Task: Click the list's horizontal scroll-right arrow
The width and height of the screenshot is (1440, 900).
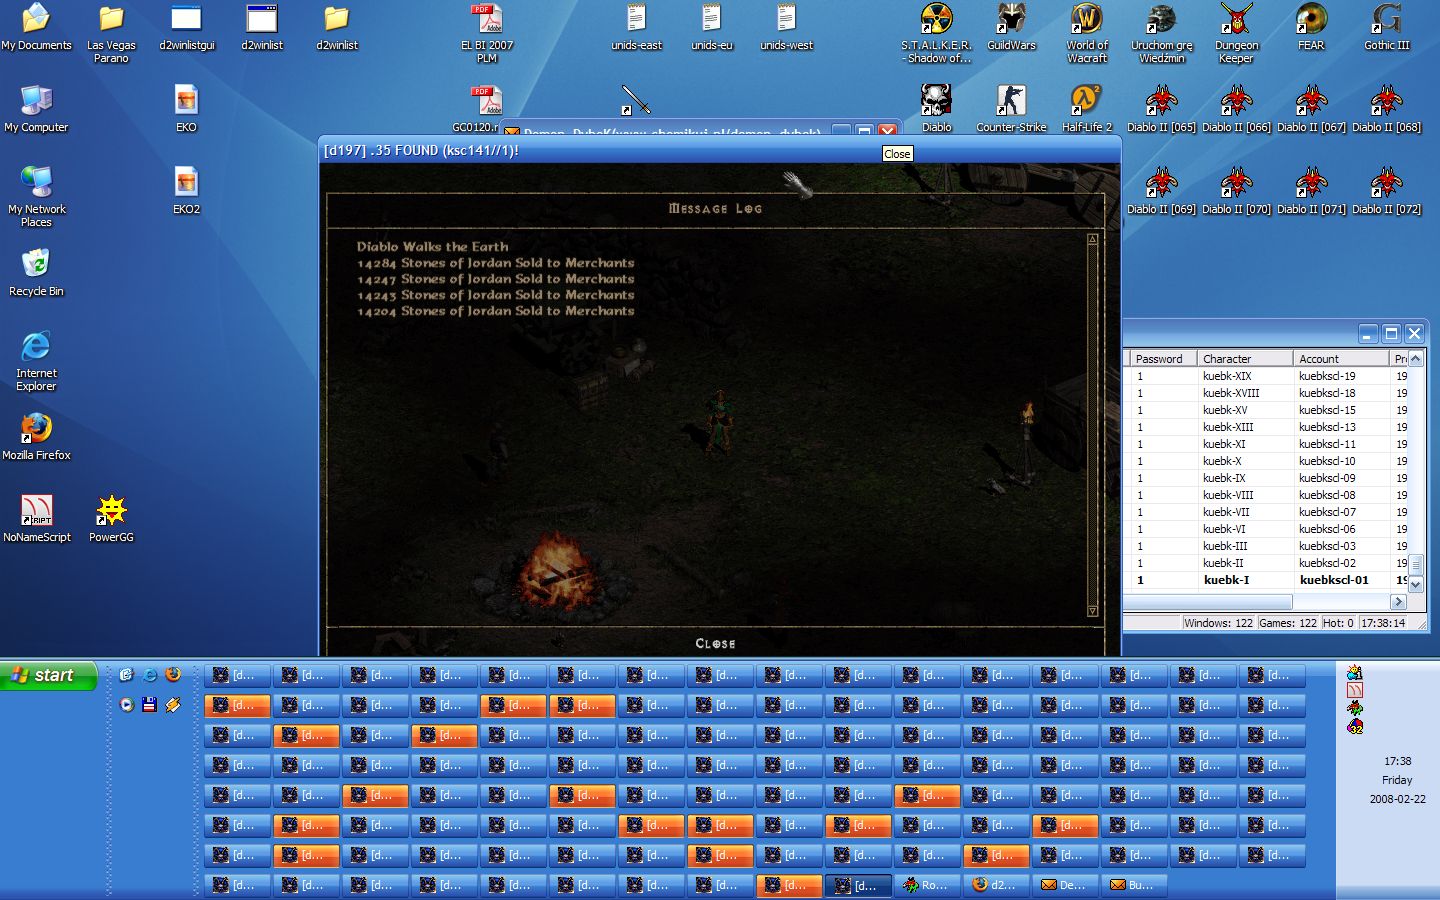Action: tap(1399, 601)
